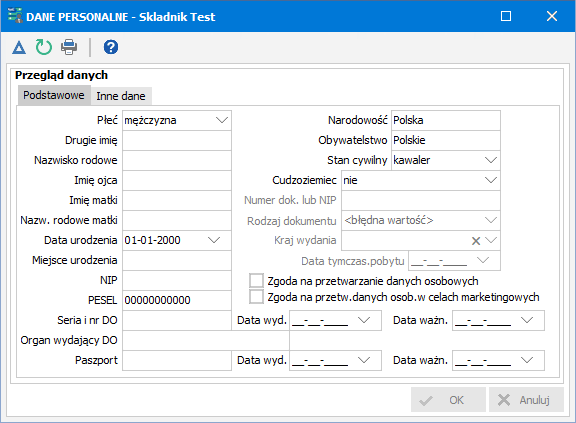Click the Drugie imię input field
The height and width of the screenshot is (423, 576).
(x=177, y=140)
